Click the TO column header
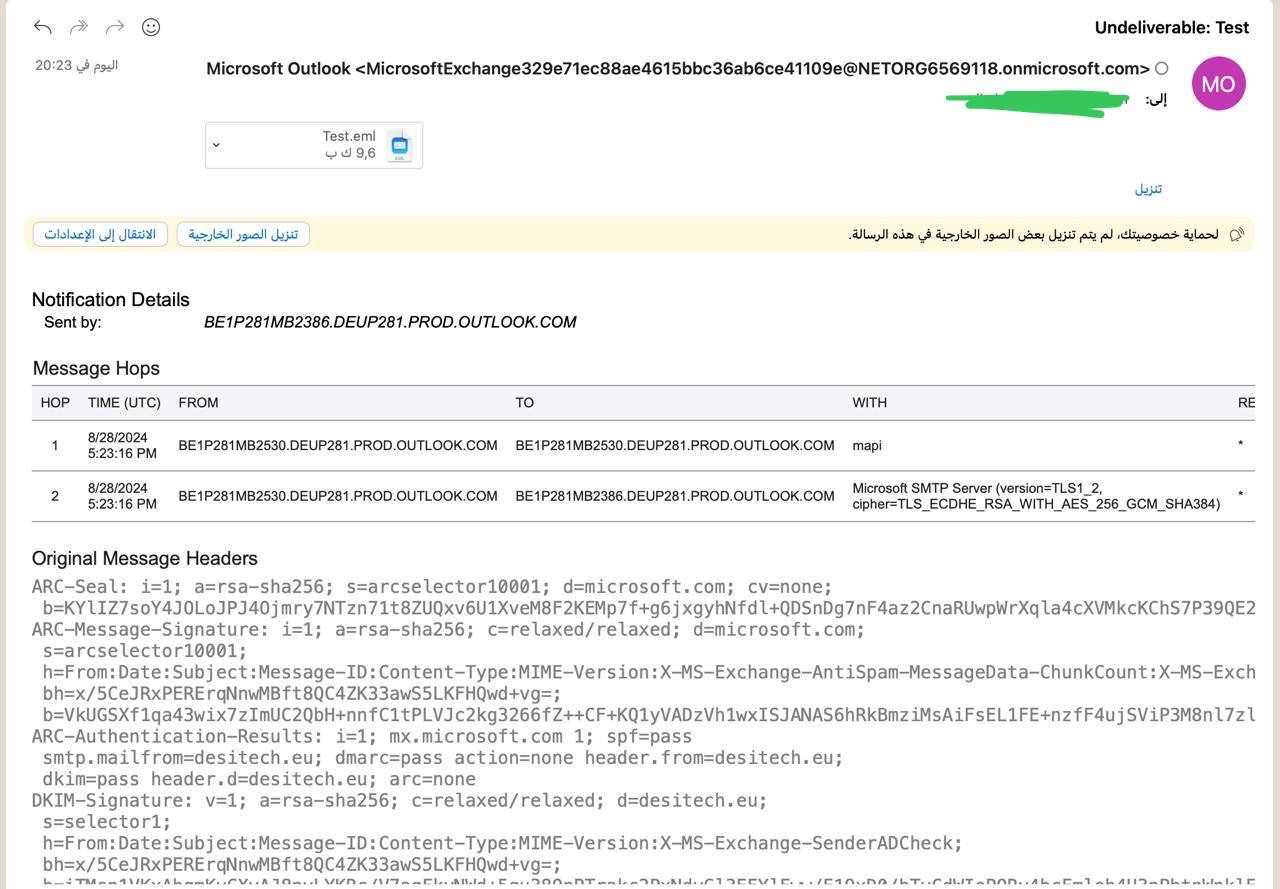Image resolution: width=1280 pixels, height=889 pixels. [525, 402]
